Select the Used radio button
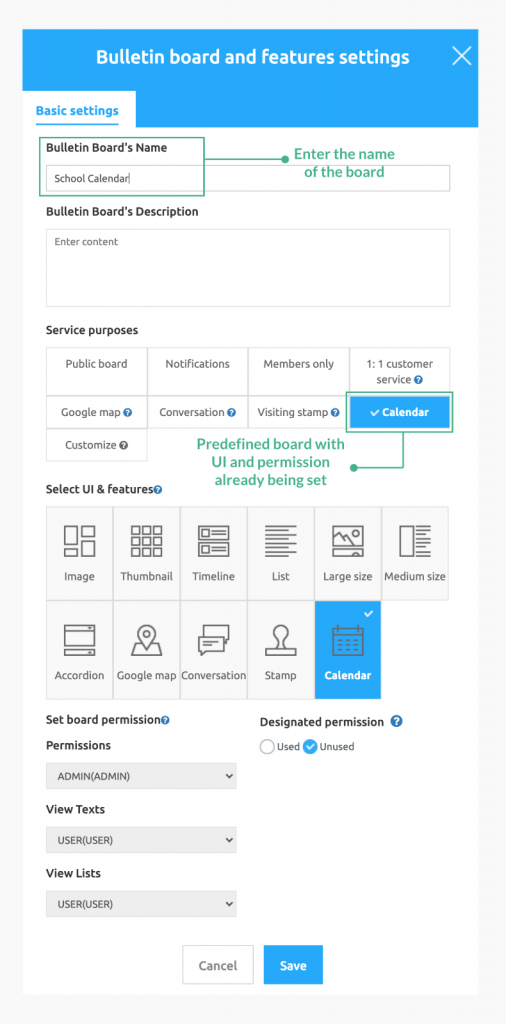The height and width of the screenshot is (1024, 506). 266,747
